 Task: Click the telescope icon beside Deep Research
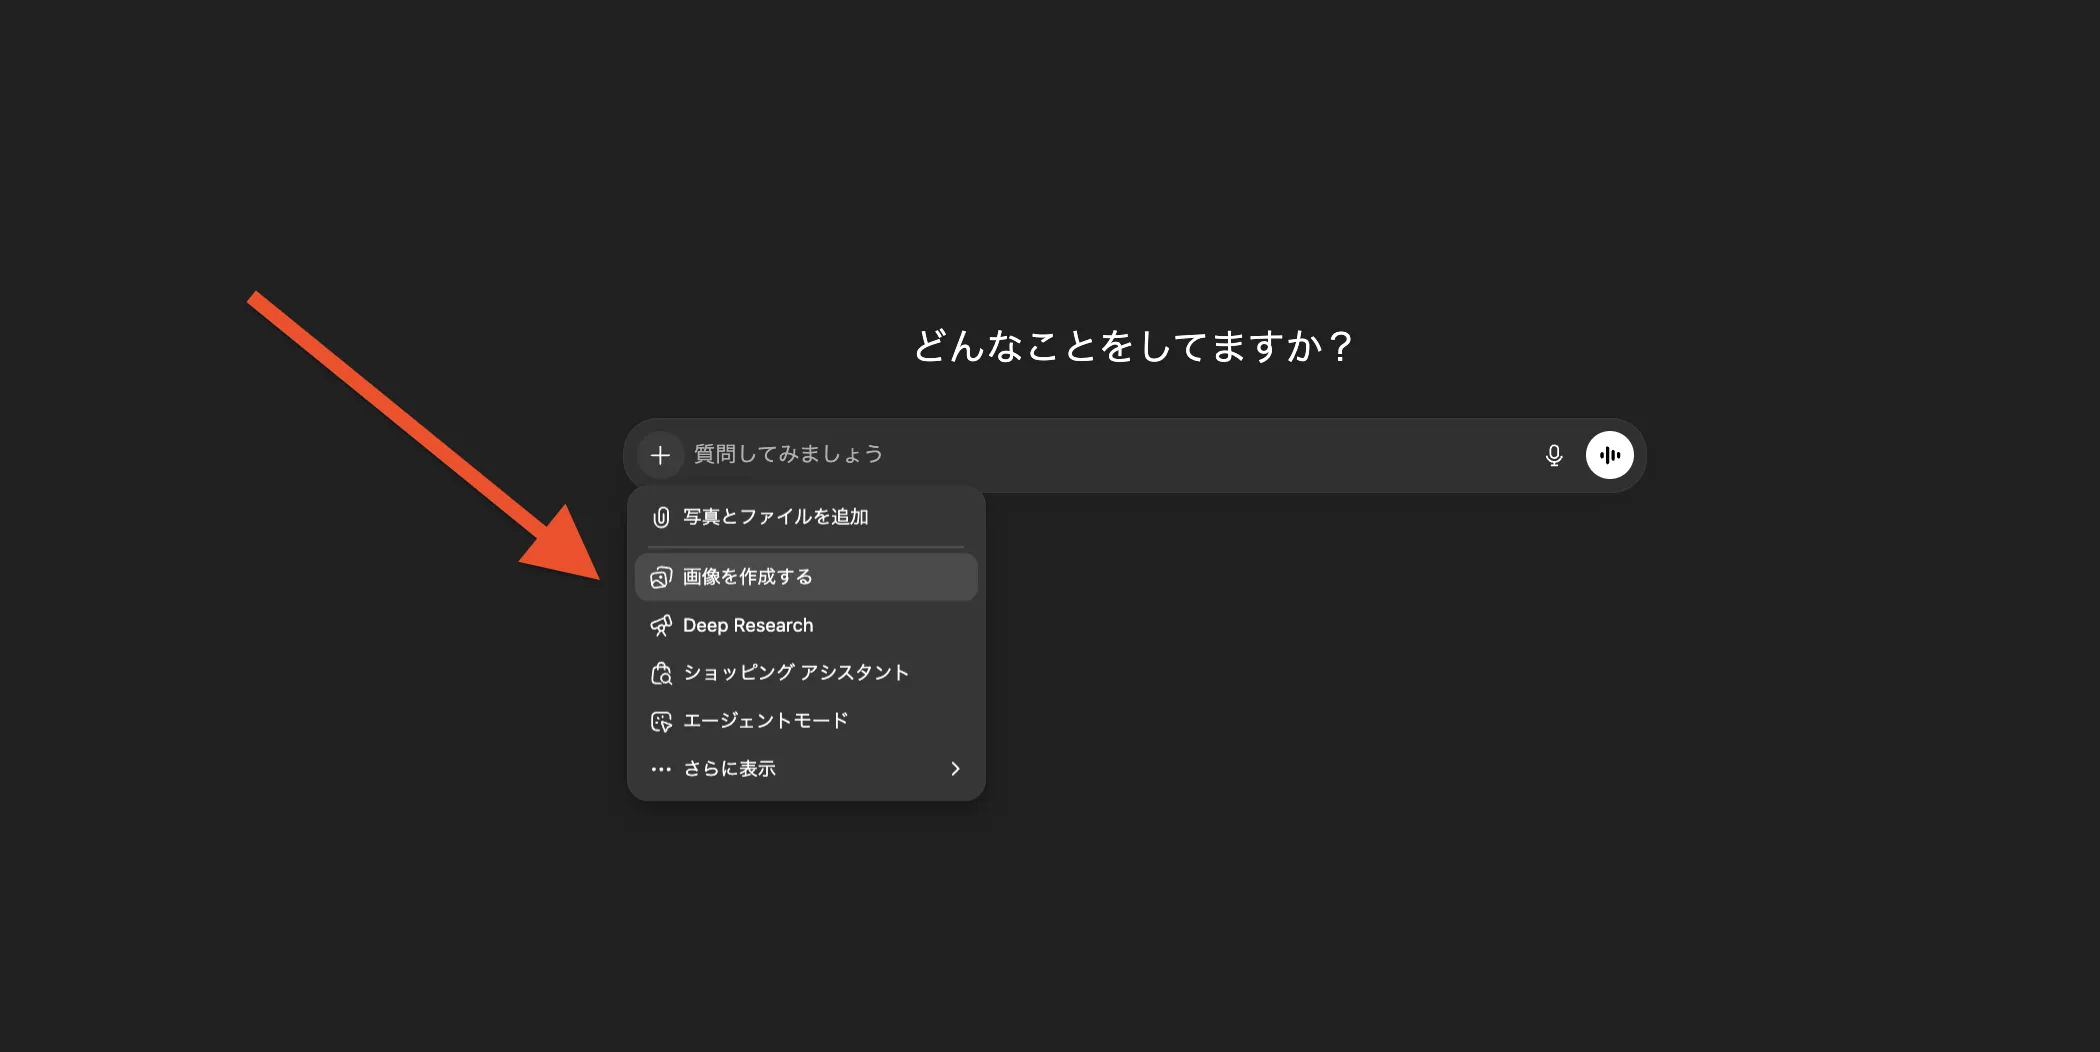pos(660,625)
